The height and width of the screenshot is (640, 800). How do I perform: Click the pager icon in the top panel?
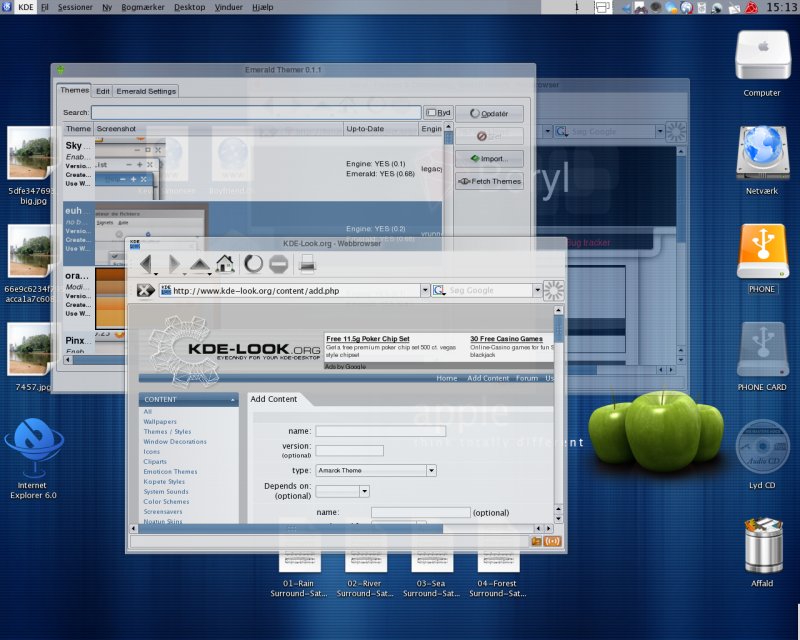point(603,7)
